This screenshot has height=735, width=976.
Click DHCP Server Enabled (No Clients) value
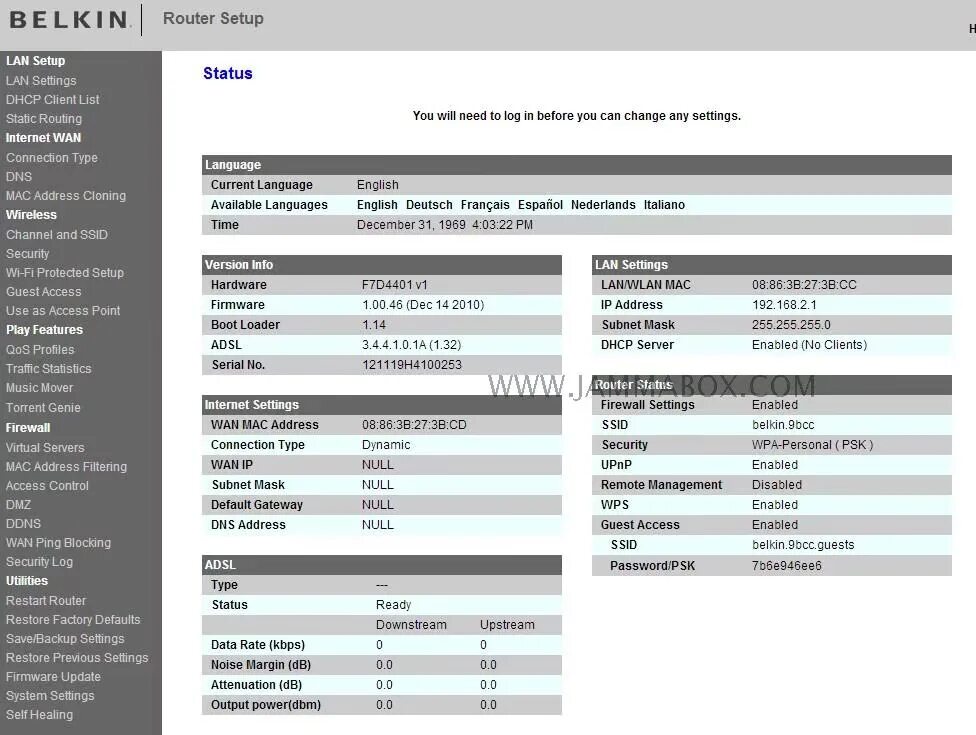point(809,345)
